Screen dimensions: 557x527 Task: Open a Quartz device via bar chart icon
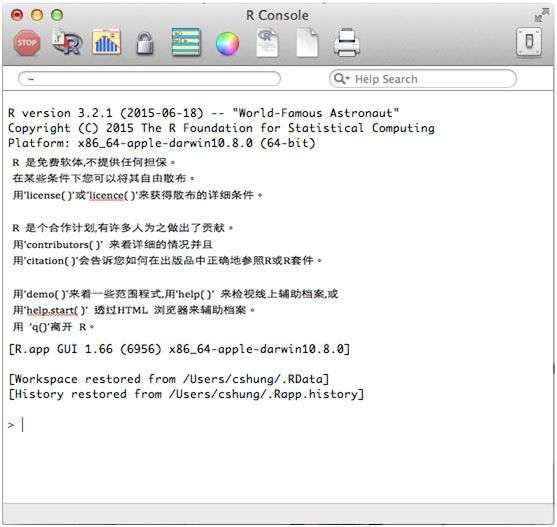107,42
